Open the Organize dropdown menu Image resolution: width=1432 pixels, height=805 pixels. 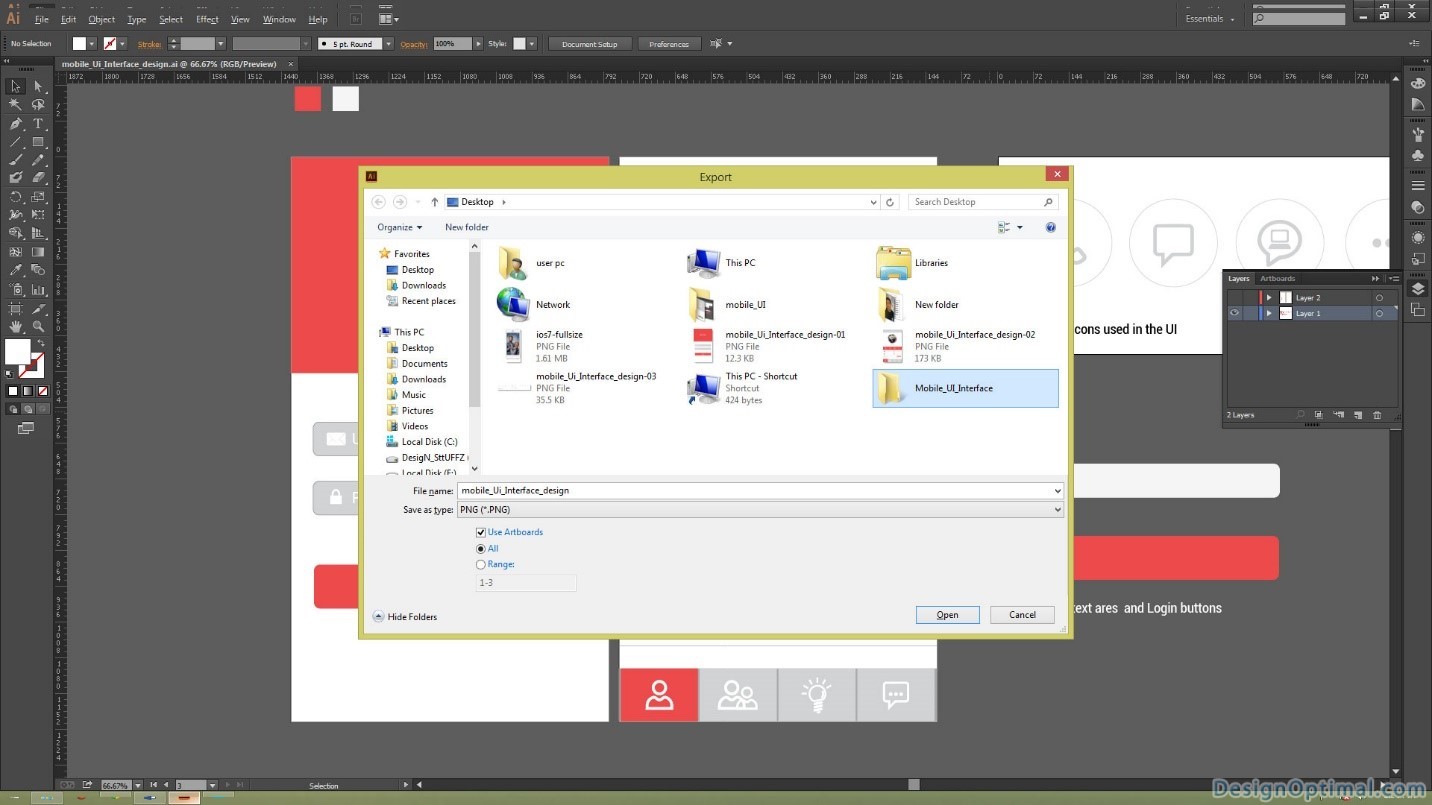pyautogui.click(x=400, y=228)
